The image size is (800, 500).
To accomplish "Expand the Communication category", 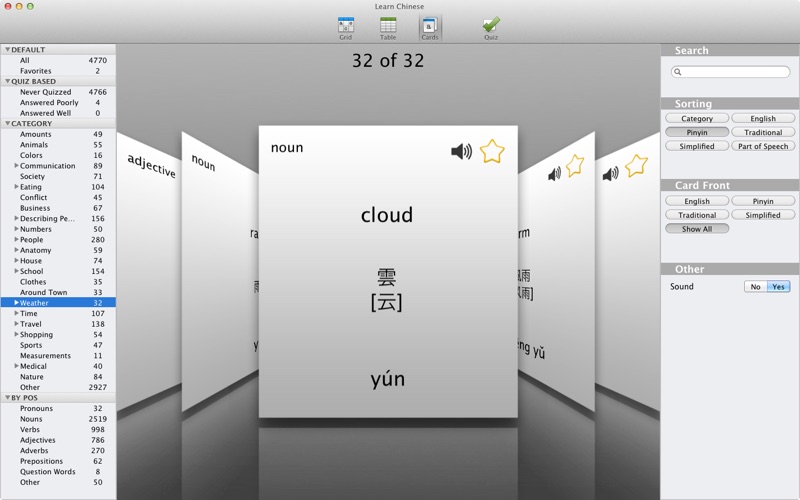I will tap(16, 166).
